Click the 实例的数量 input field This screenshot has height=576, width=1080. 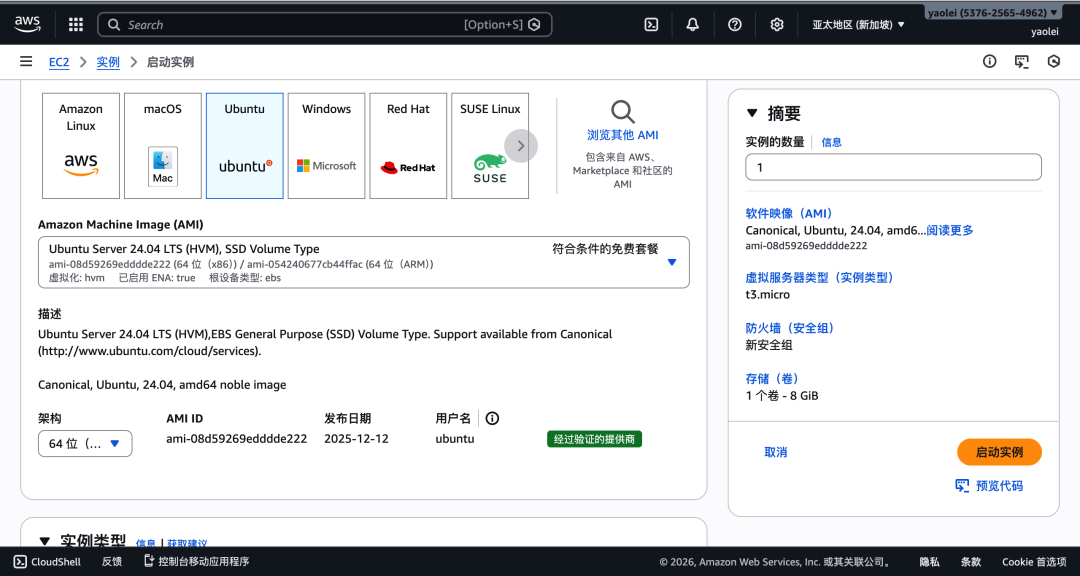[893, 167]
